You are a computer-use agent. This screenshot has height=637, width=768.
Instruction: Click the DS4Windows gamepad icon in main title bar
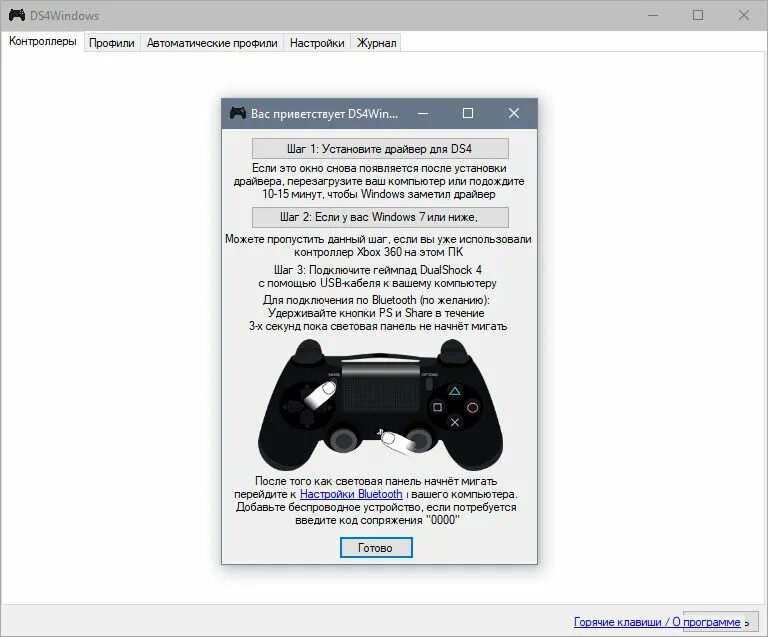point(17,15)
